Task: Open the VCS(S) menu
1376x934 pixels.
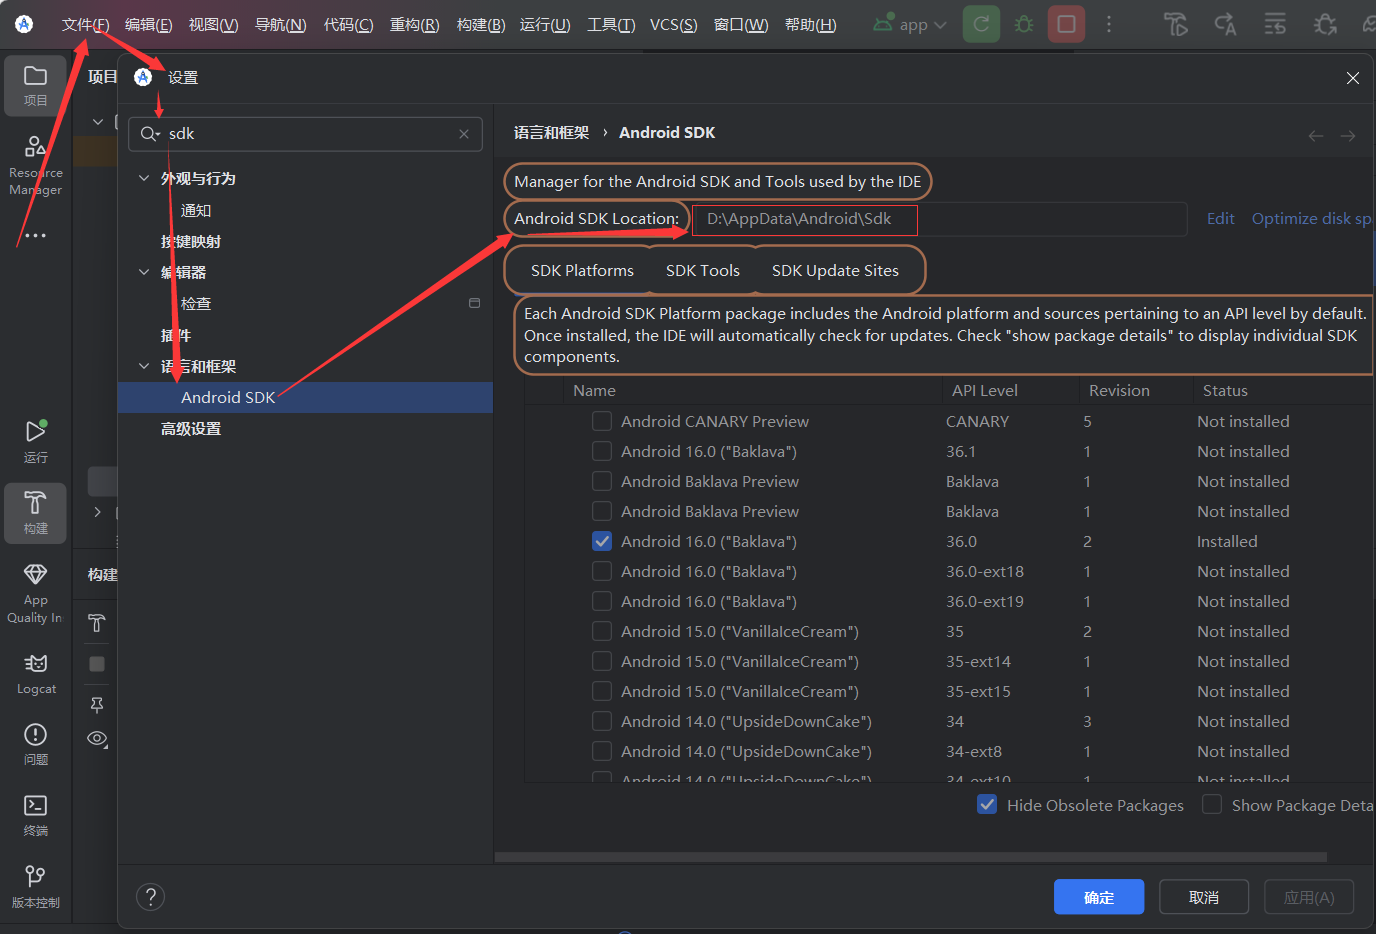Action: (x=673, y=25)
